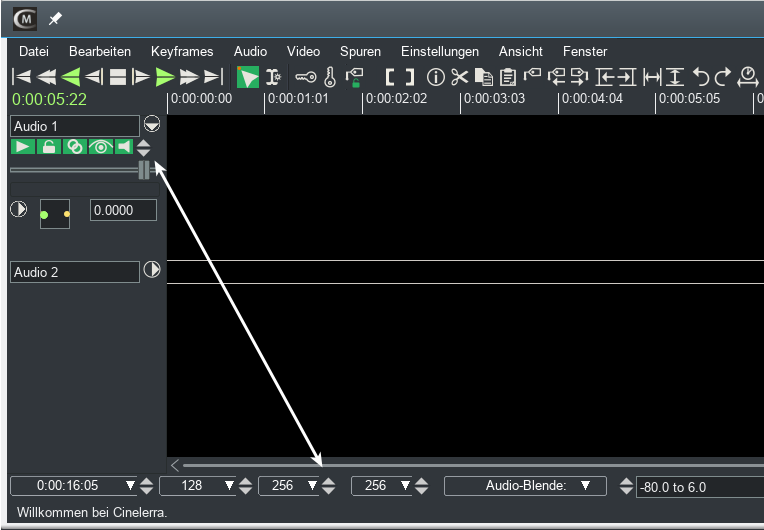Click the half-circle icon left of the Audio 1 pan box

[x=19, y=209]
